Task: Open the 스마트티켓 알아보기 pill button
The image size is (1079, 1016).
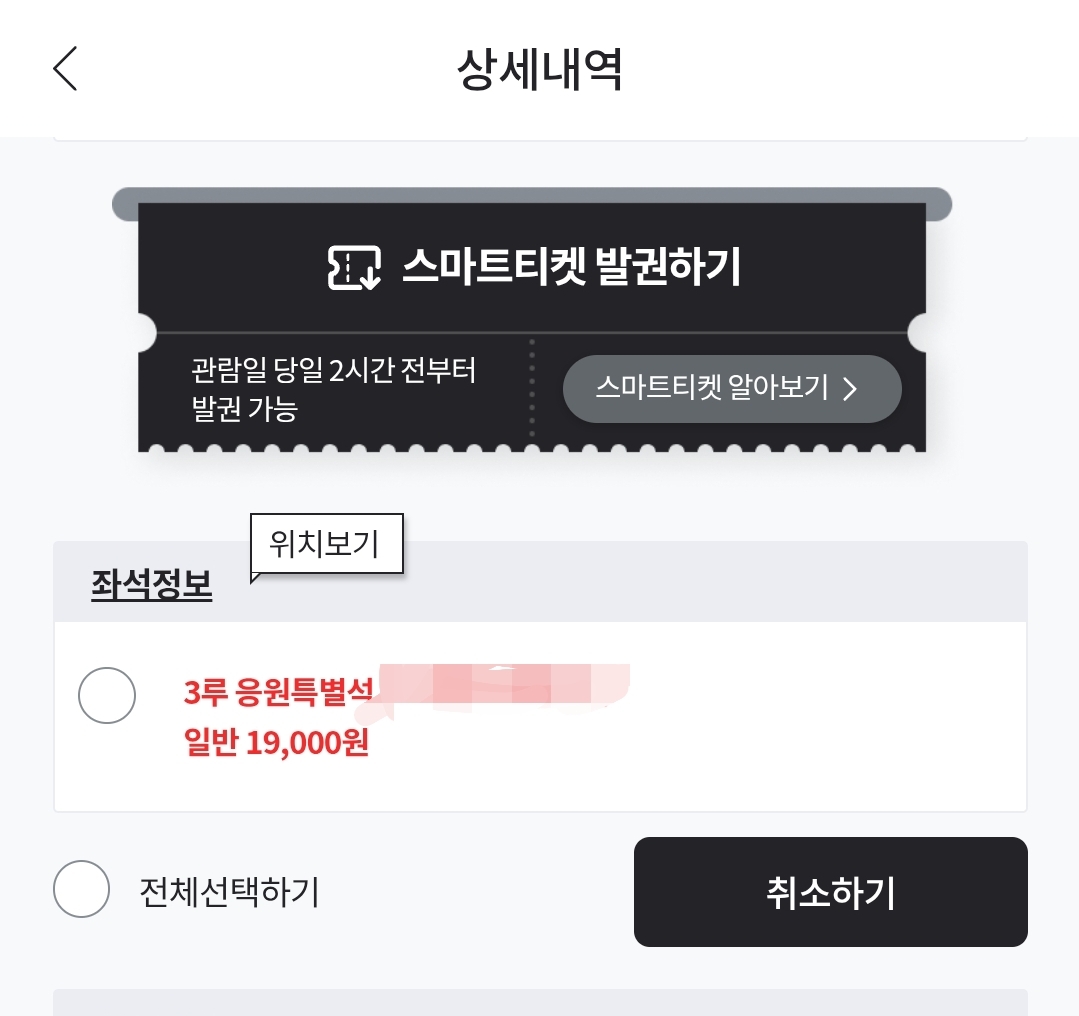Action: (732, 388)
